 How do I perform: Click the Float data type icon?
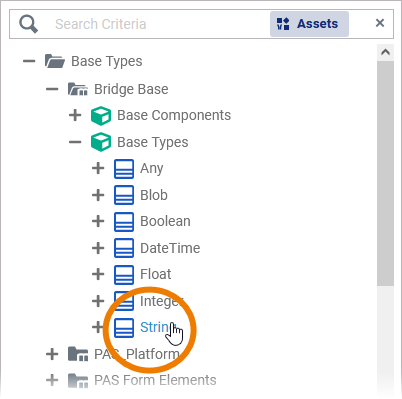click(x=124, y=275)
